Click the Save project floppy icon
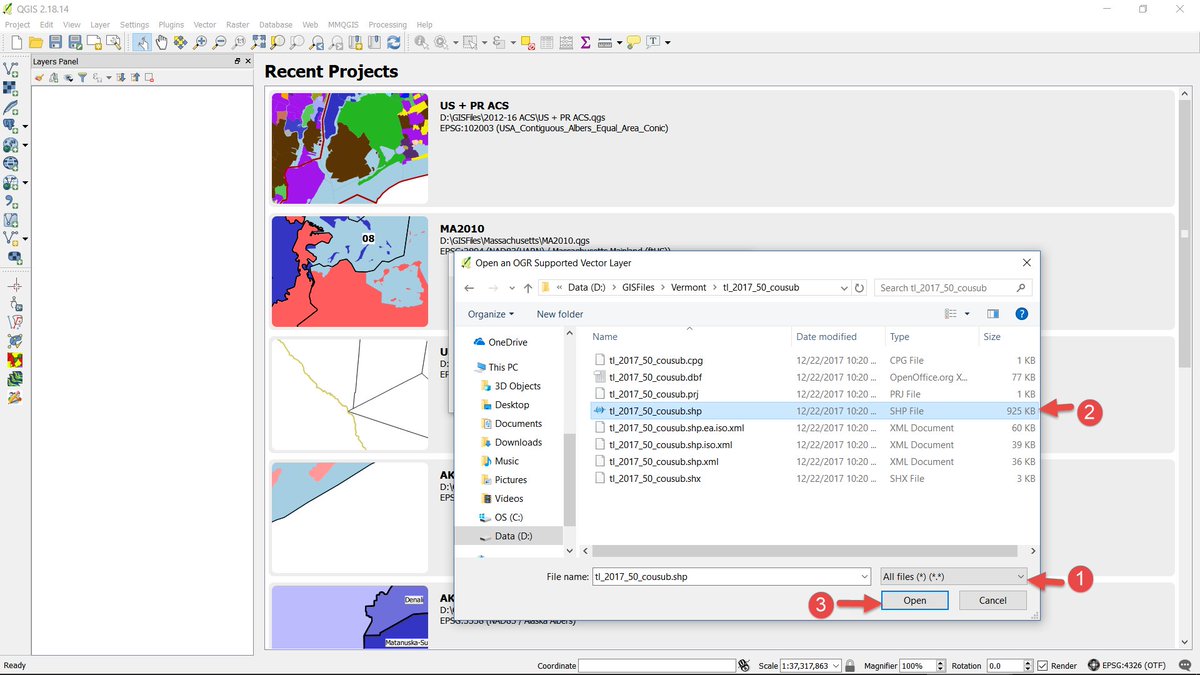This screenshot has height=675, width=1200. click(55, 42)
